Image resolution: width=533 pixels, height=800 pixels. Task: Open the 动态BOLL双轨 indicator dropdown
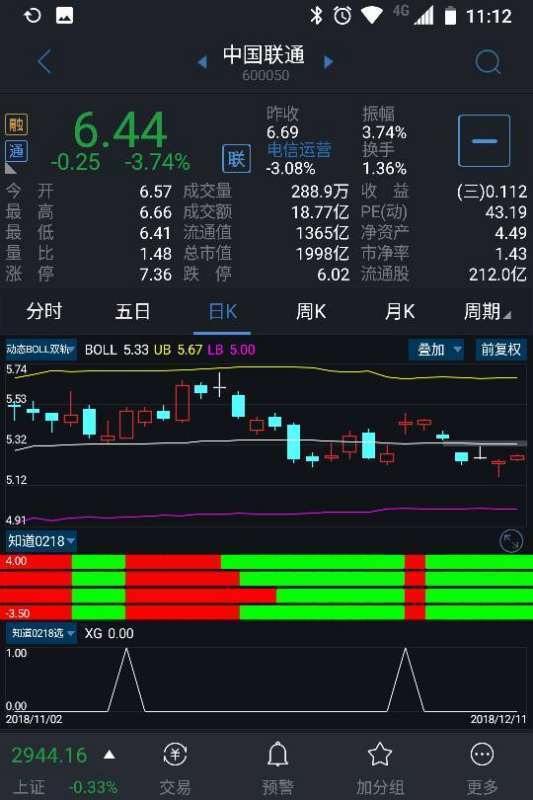[x=41, y=349]
